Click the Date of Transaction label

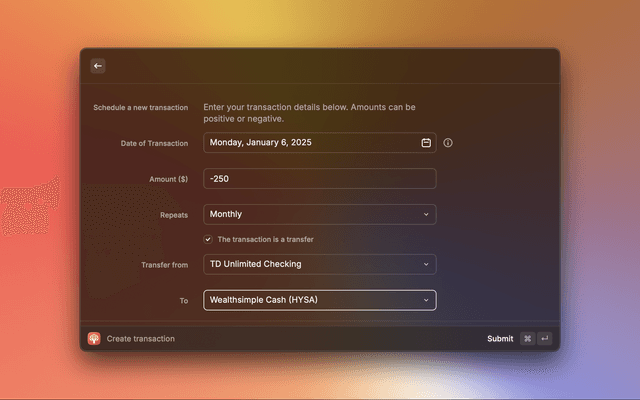(154, 143)
